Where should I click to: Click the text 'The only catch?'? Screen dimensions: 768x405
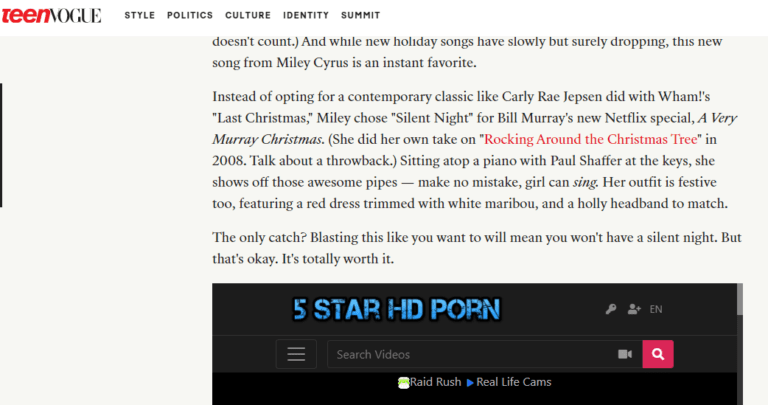(x=259, y=238)
